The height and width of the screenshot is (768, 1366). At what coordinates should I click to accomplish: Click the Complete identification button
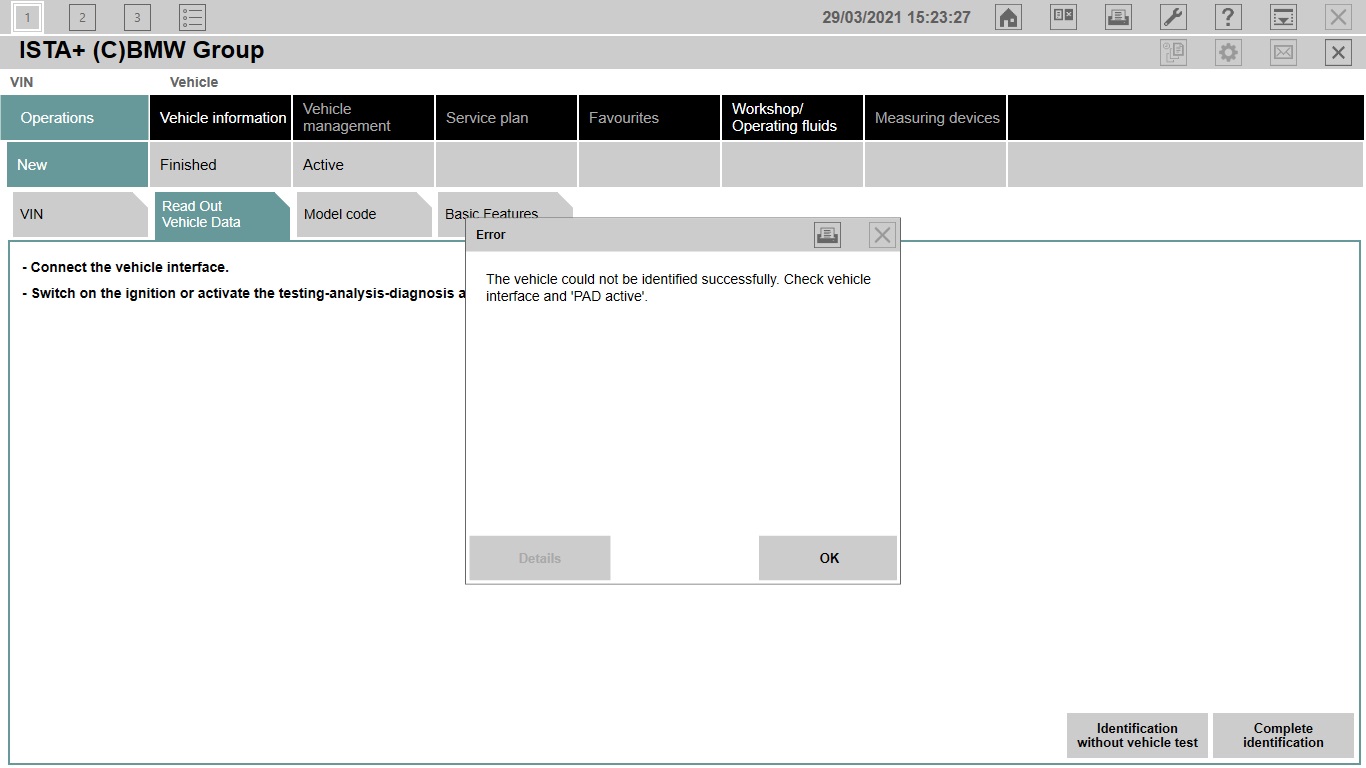[x=1283, y=736]
